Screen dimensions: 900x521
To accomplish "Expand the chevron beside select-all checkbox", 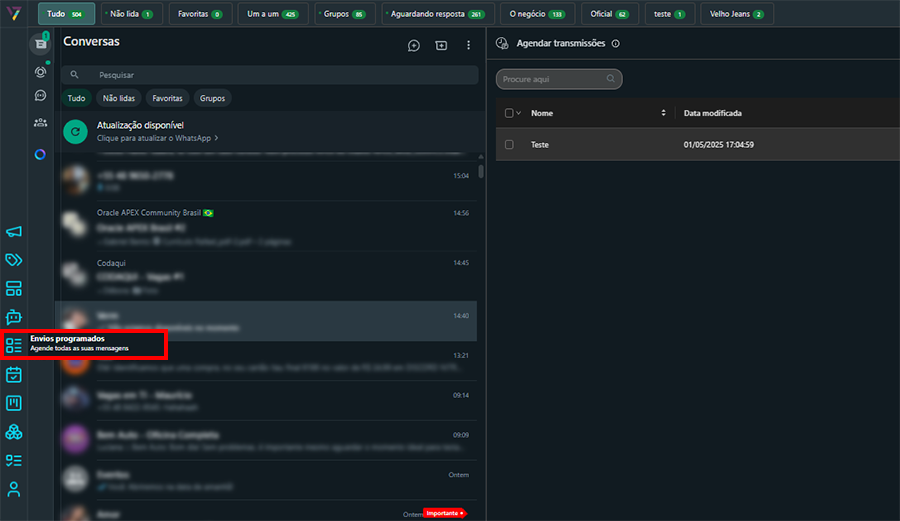I will pyautogui.click(x=518, y=113).
